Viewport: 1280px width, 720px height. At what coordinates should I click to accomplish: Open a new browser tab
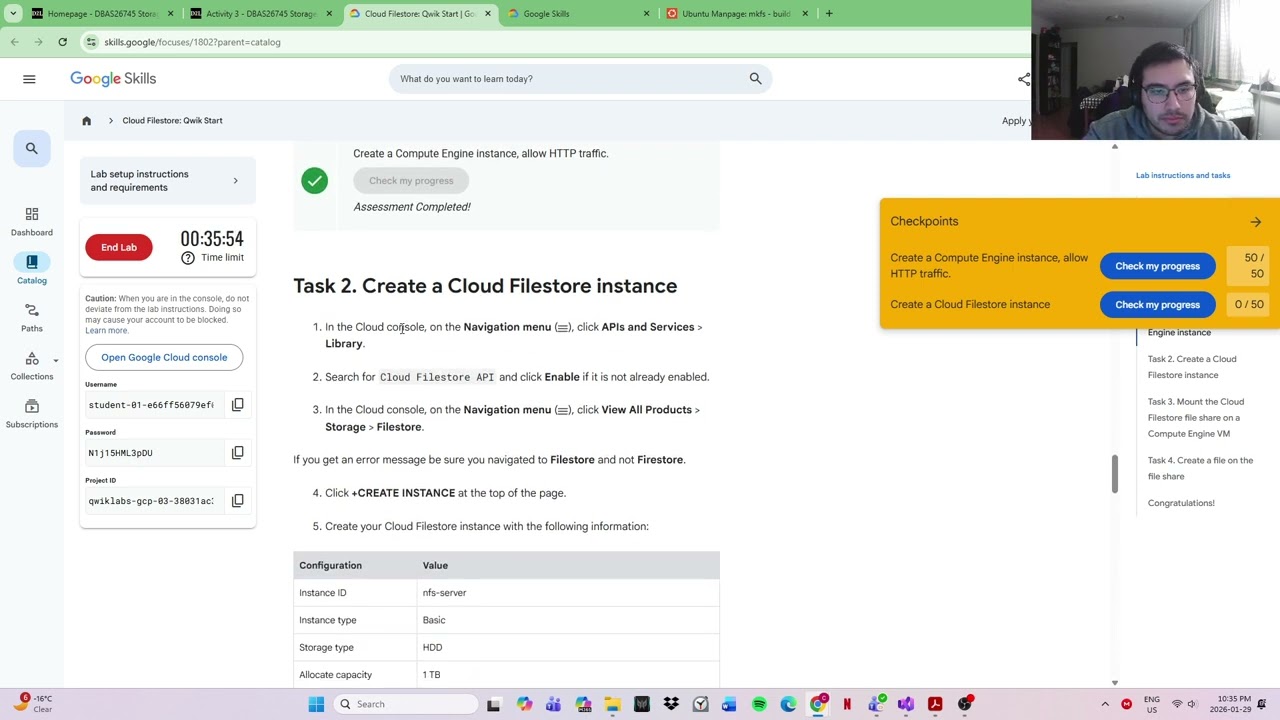(829, 14)
